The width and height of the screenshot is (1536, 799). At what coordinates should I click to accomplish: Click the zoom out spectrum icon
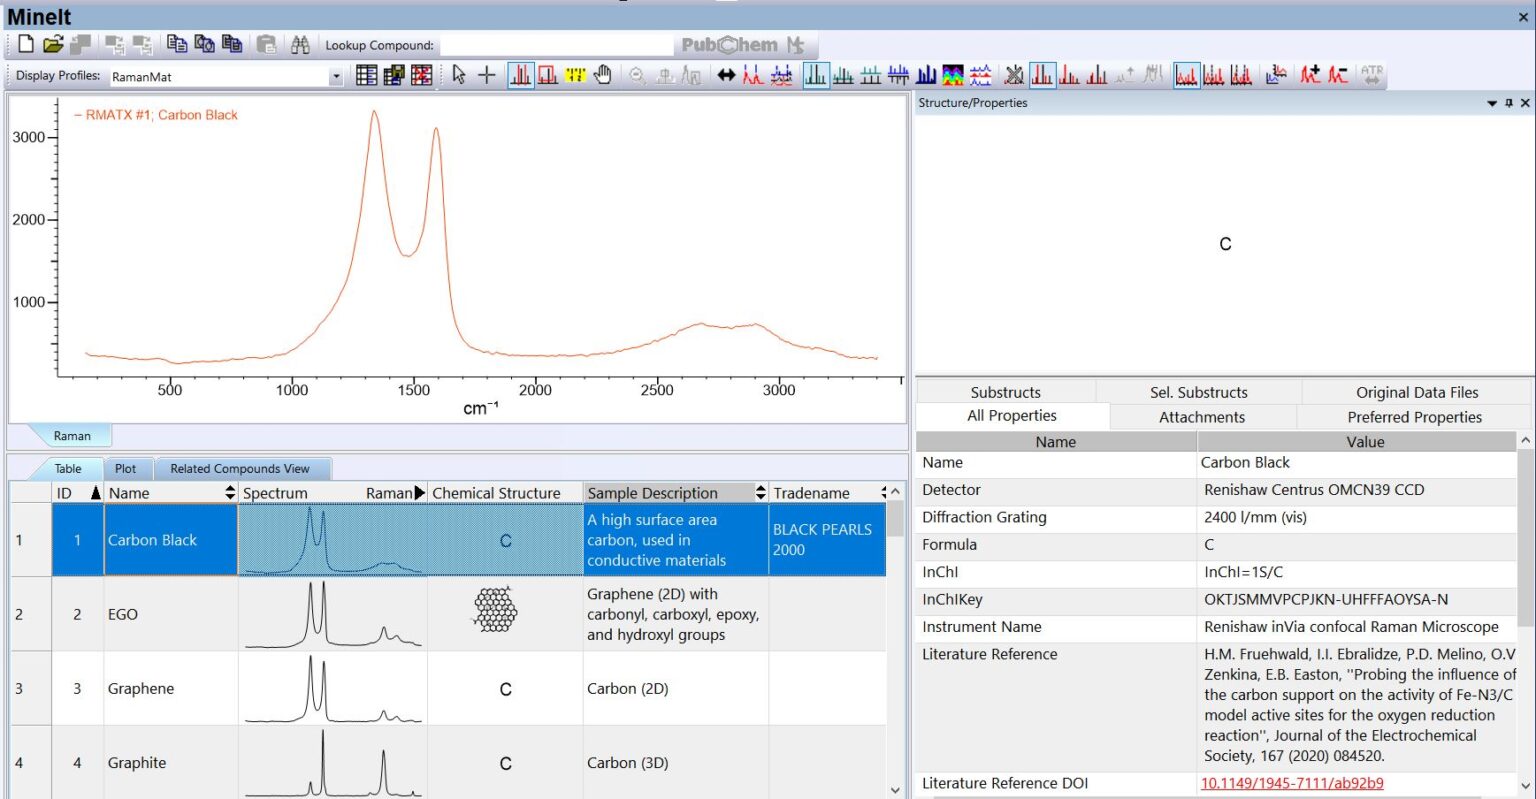[x=636, y=75]
